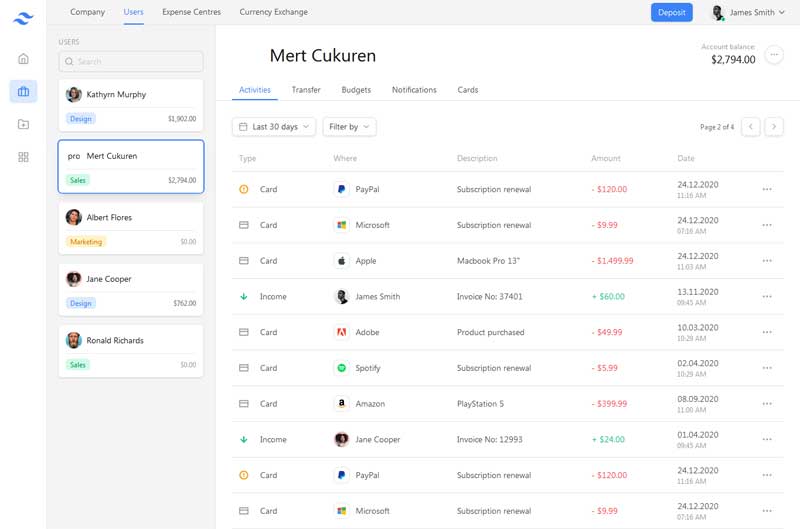This screenshot has height=529, width=800.
Task: Click the "- $399.99" amount
Action: point(609,404)
